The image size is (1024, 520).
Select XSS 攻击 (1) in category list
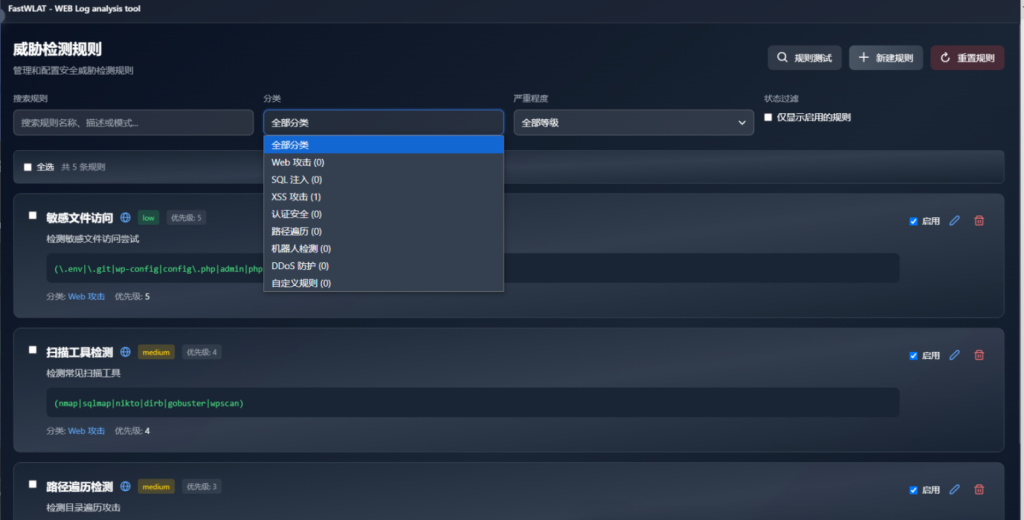pos(296,197)
